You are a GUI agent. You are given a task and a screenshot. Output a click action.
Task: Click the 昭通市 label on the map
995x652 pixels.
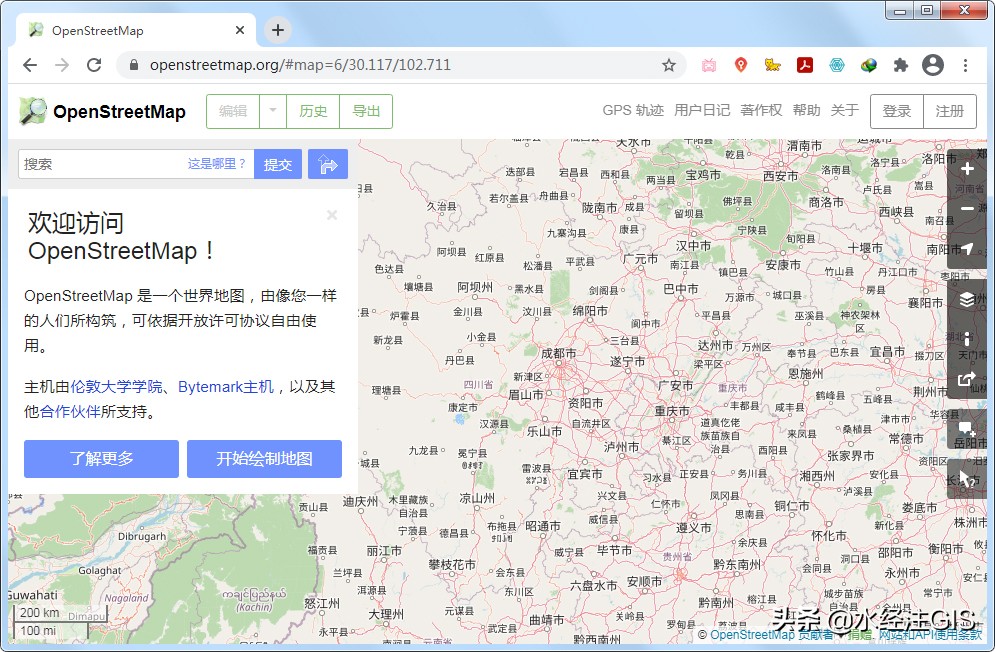coord(543,526)
